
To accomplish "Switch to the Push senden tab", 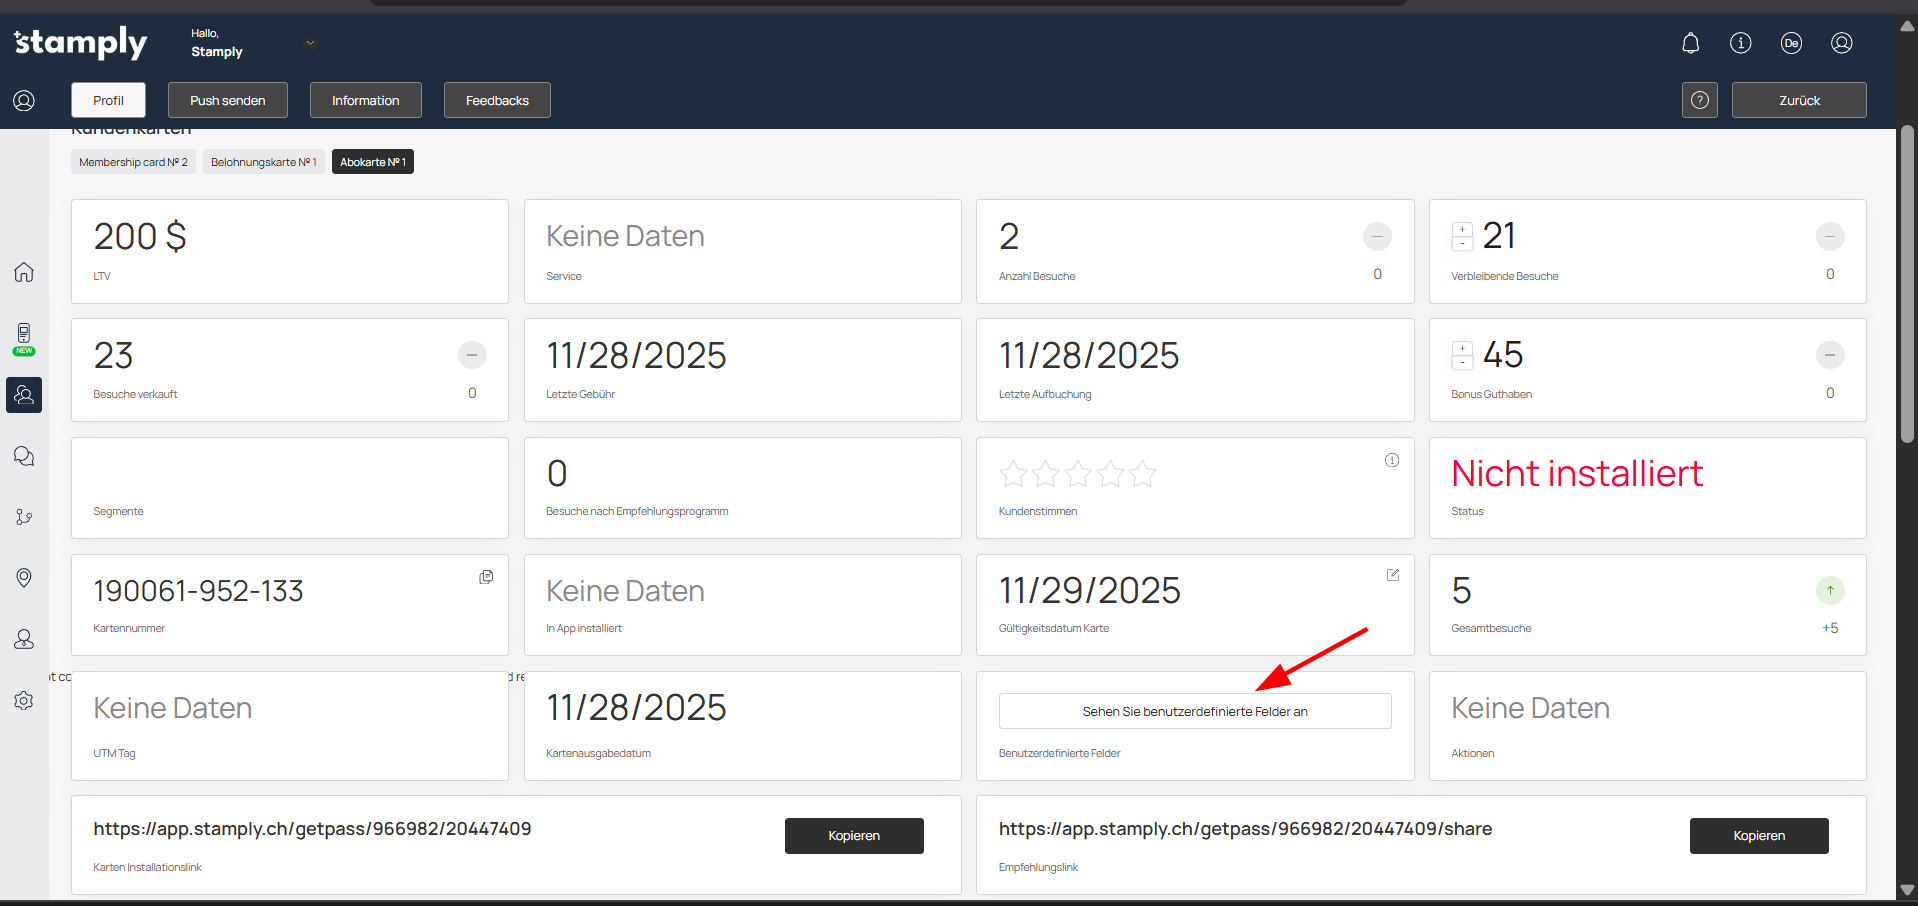I will (228, 100).
